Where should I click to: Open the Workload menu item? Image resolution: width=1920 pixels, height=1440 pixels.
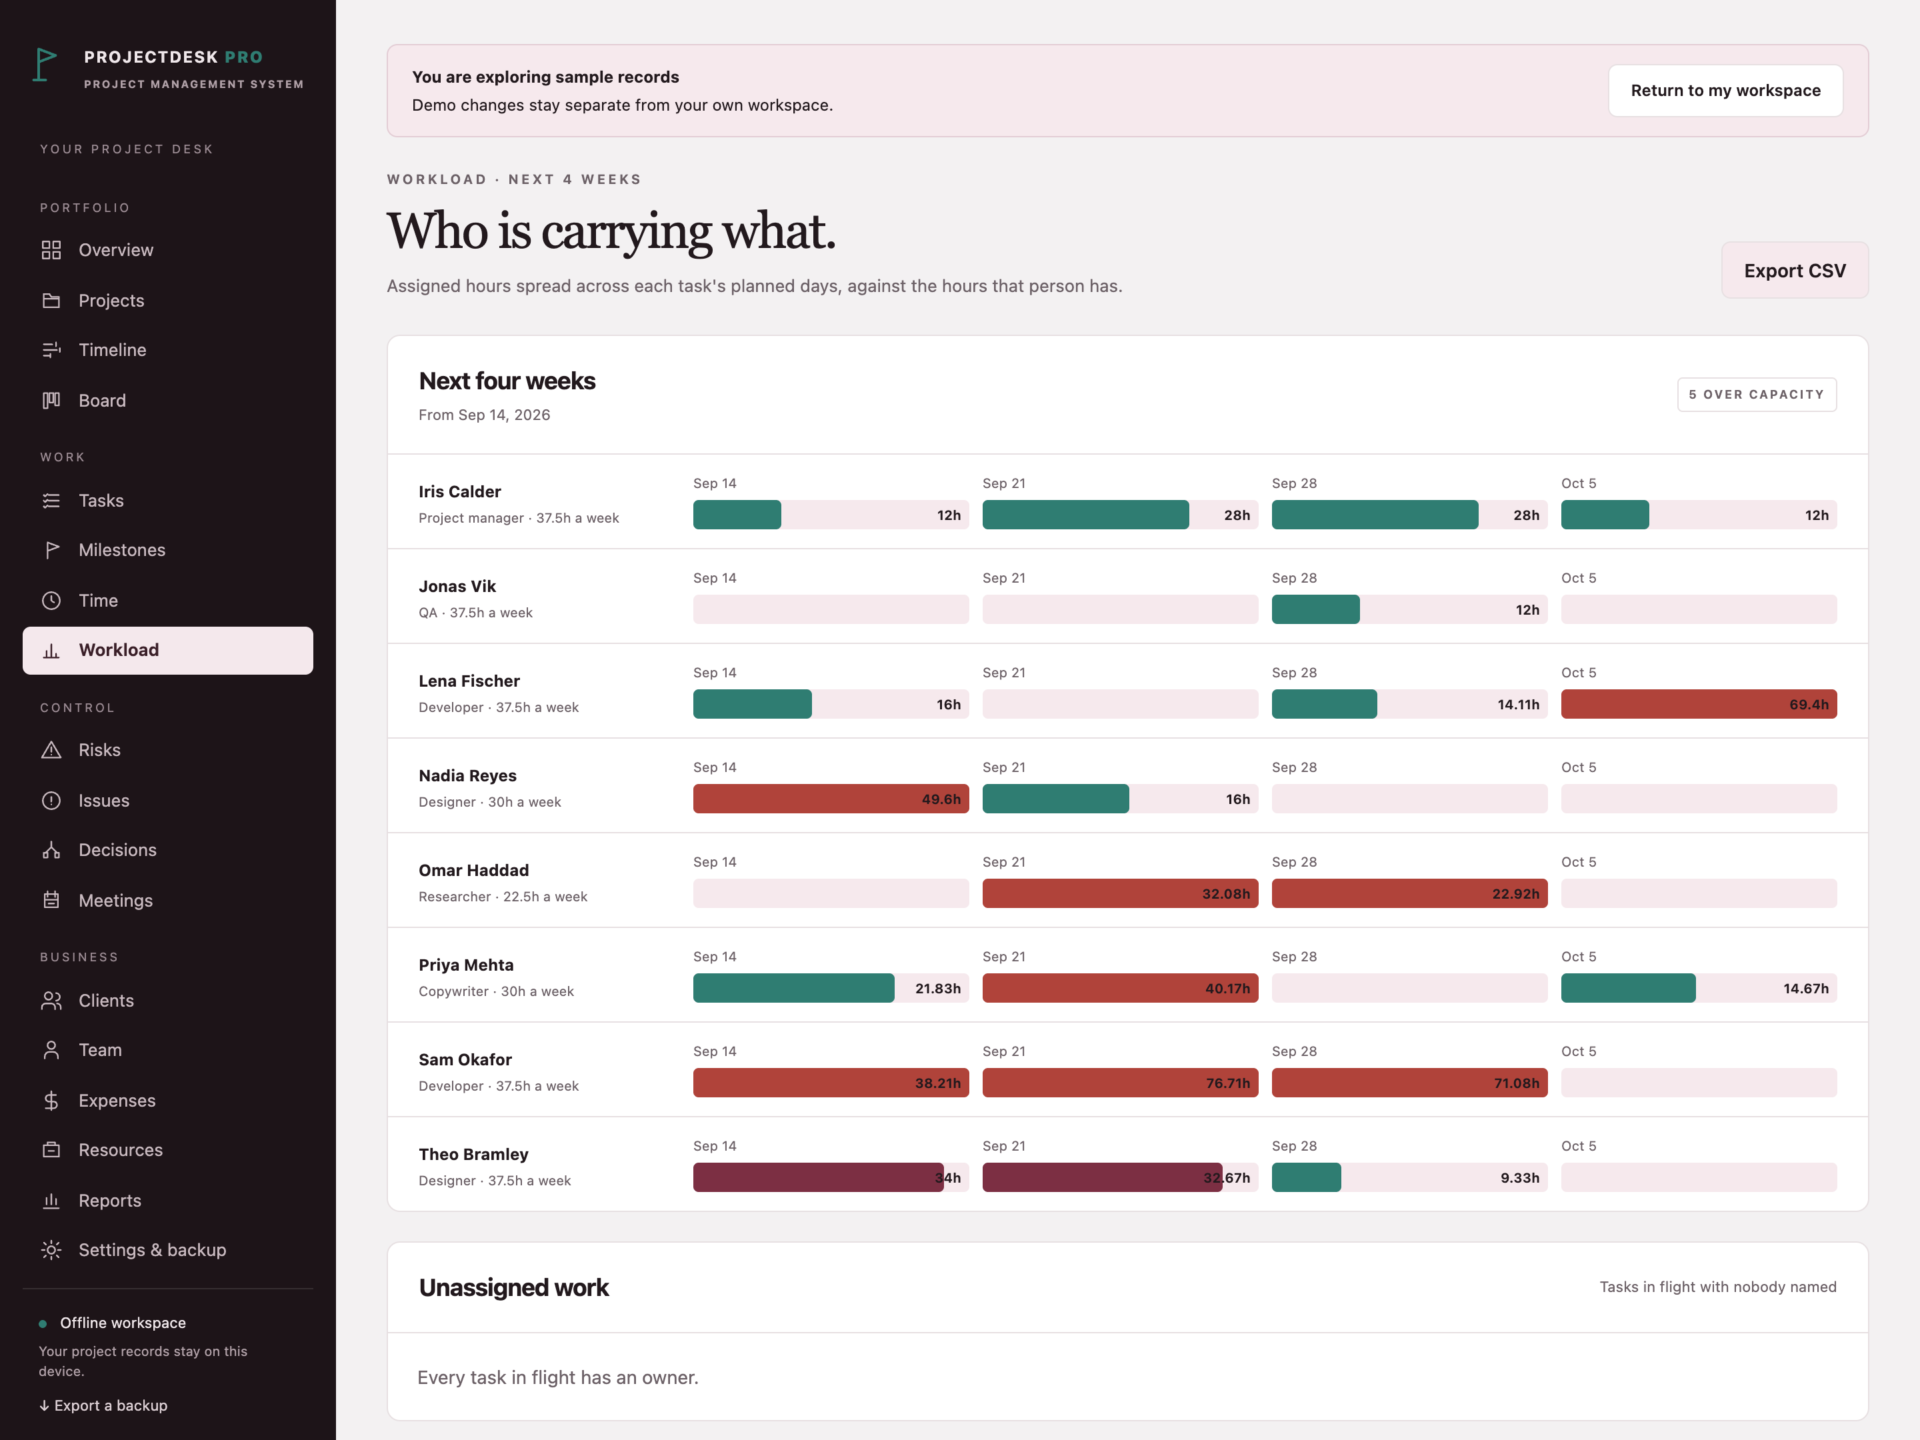168,650
